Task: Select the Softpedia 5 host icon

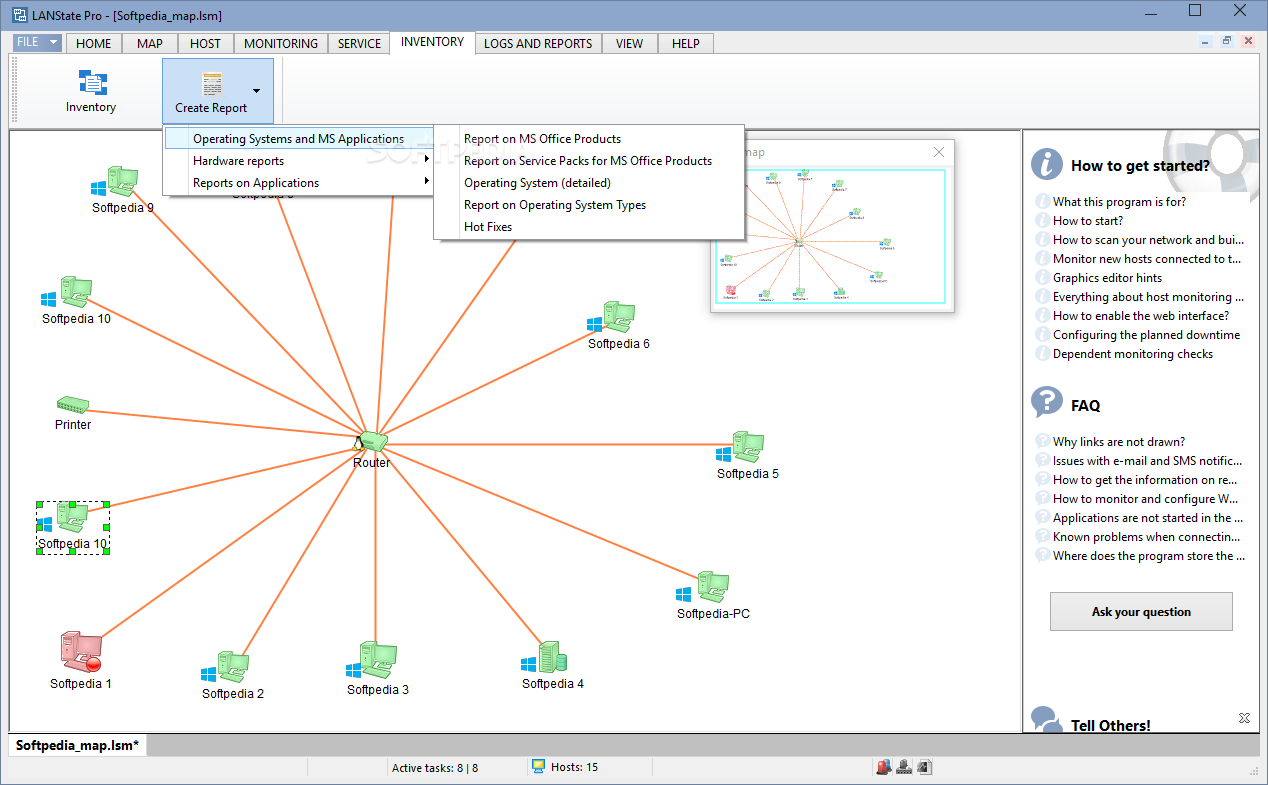Action: (741, 448)
